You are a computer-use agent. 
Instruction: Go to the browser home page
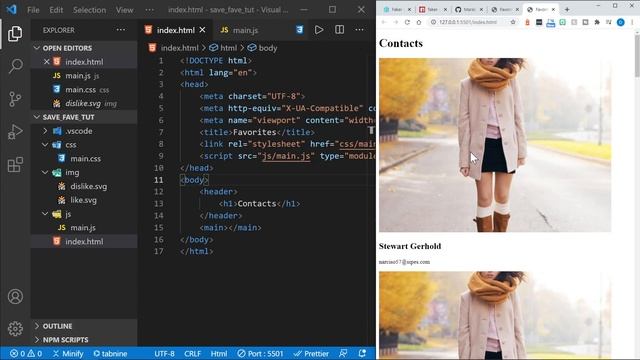pyautogui.click(x=419, y=22)
